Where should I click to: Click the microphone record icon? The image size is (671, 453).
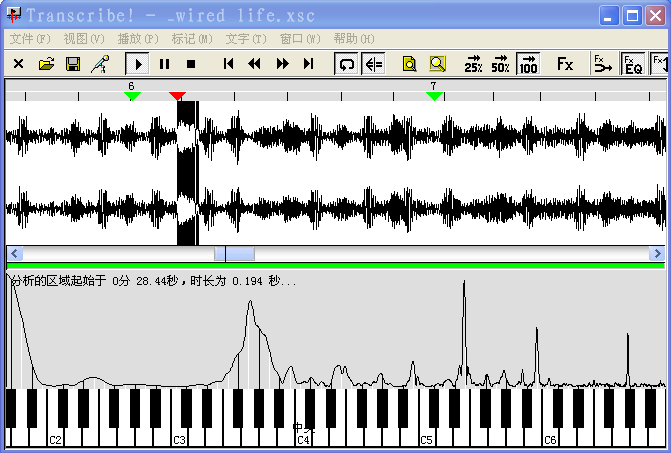(x=100, y=64)
